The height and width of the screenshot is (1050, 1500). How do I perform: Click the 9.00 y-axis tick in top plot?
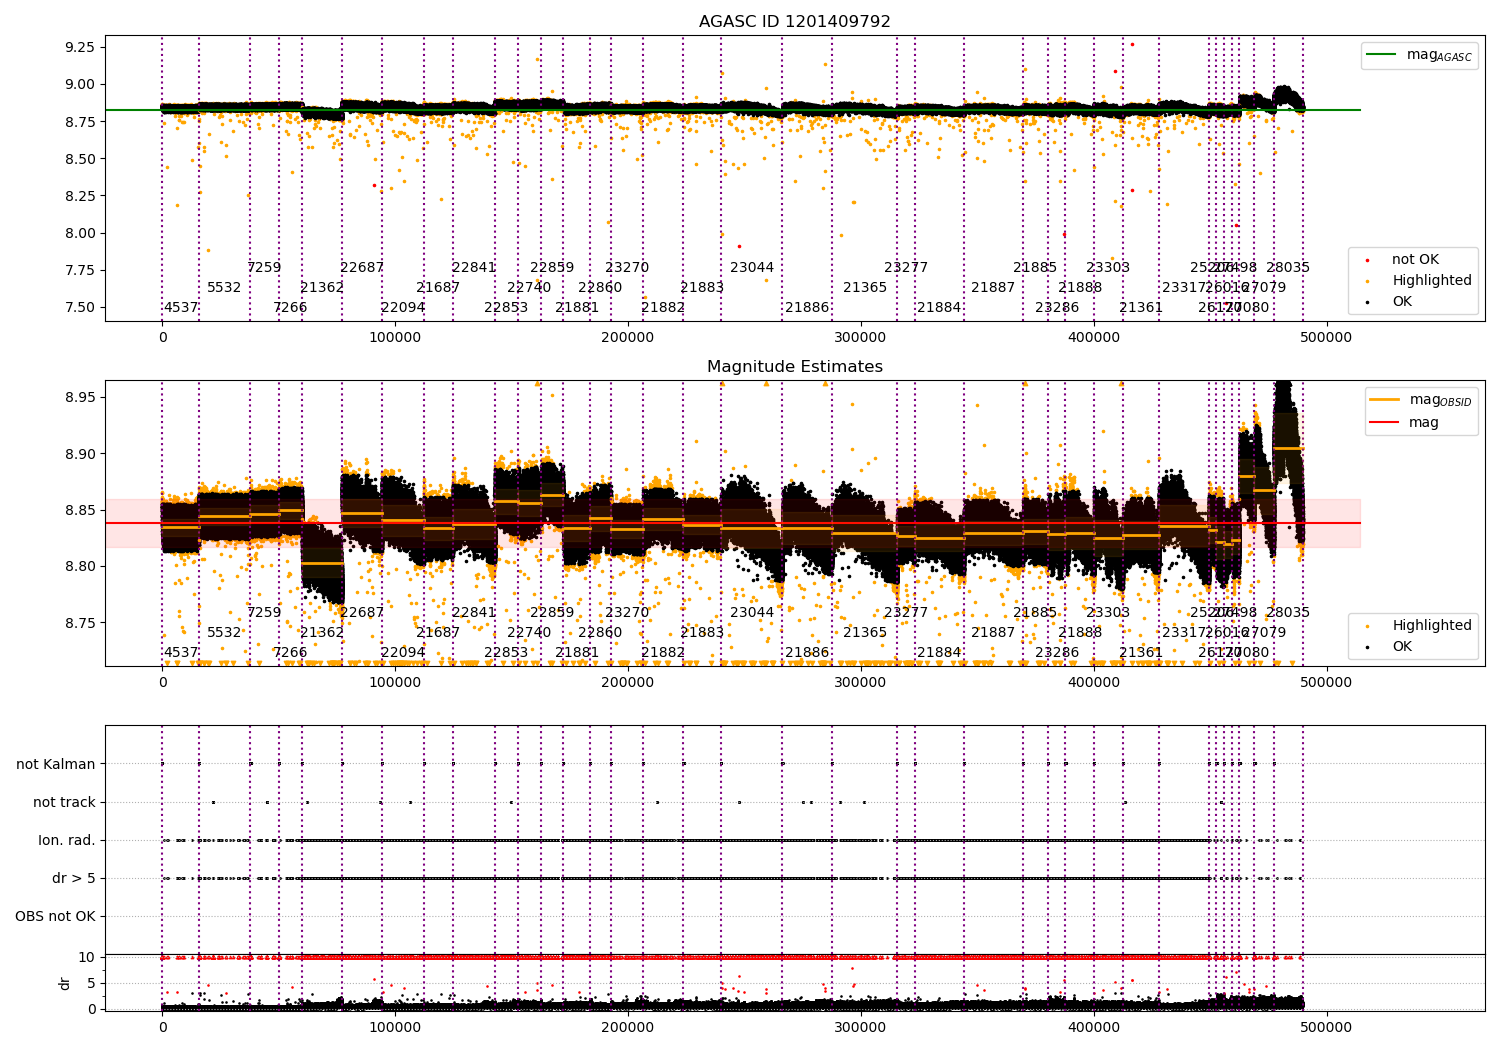(79, 85)
